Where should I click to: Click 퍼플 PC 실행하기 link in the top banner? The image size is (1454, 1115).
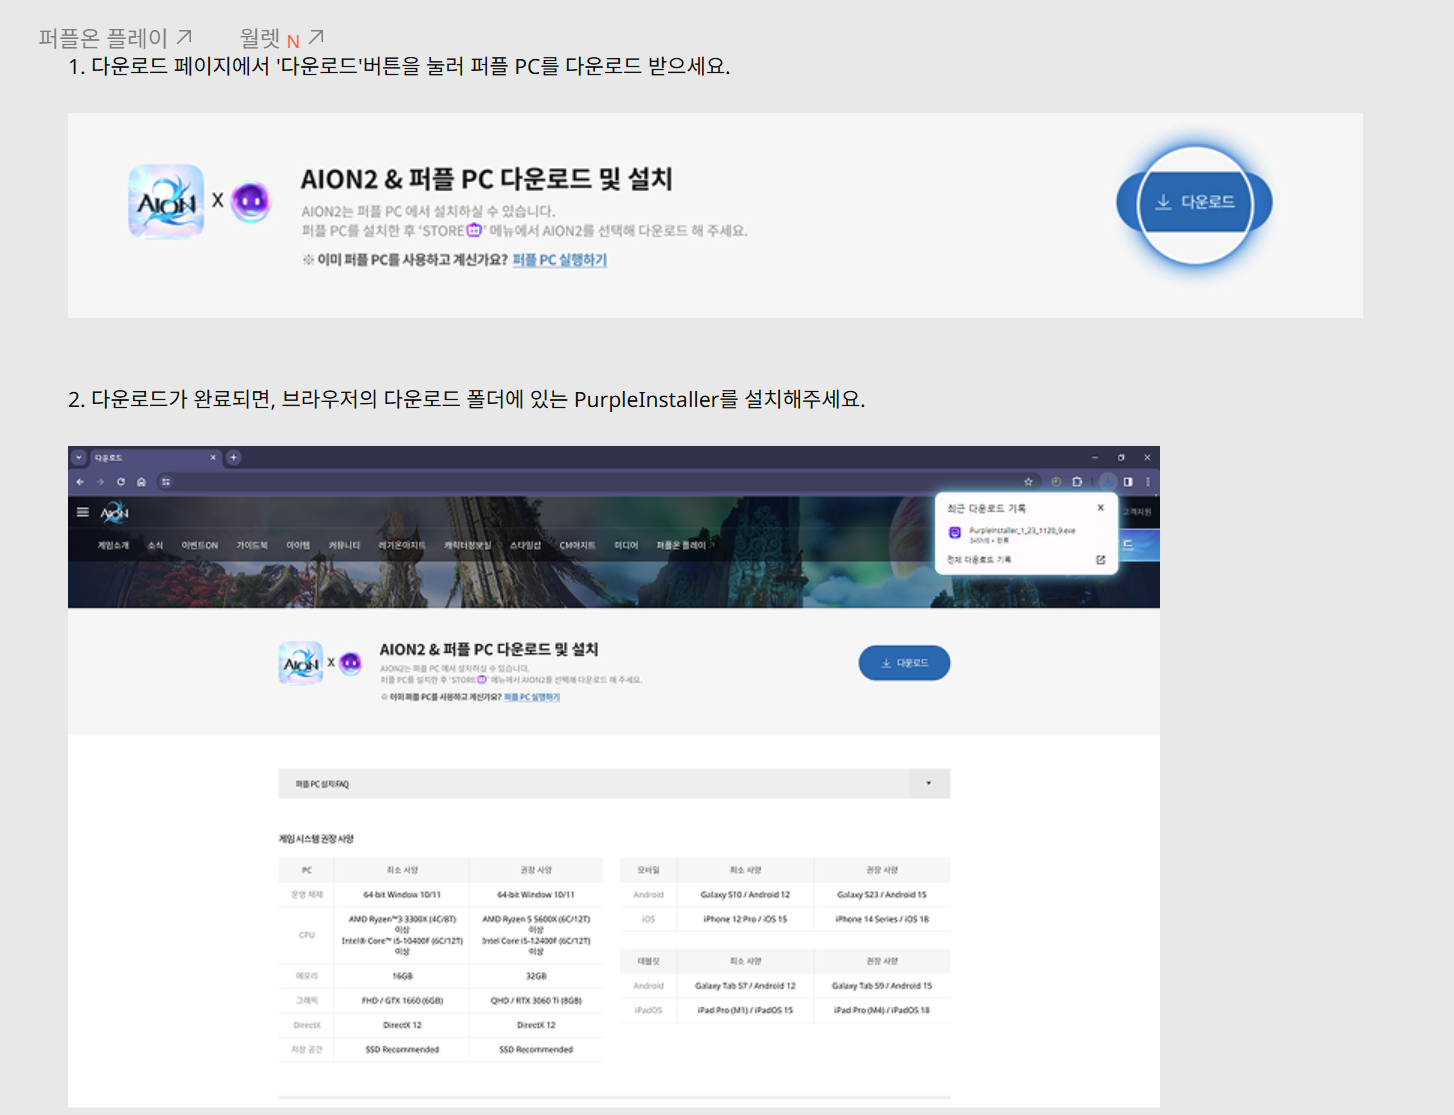click(559, 260)
